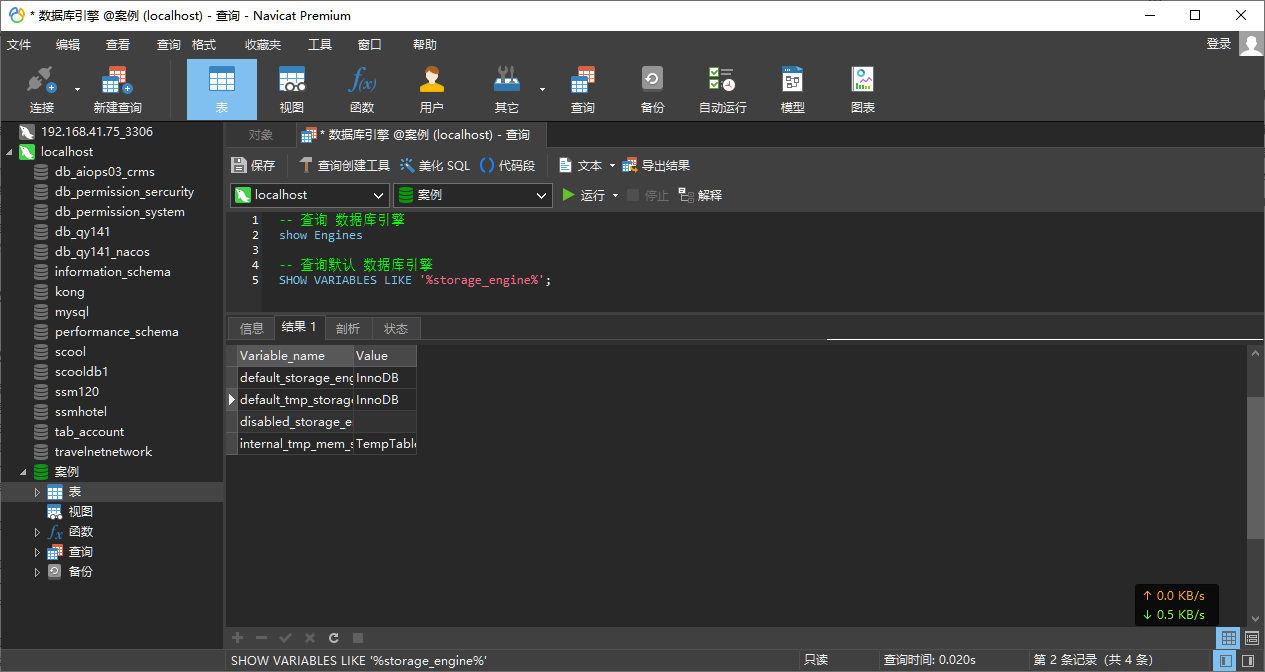
Task: Open the 编辑 menu
Action: 68,44
